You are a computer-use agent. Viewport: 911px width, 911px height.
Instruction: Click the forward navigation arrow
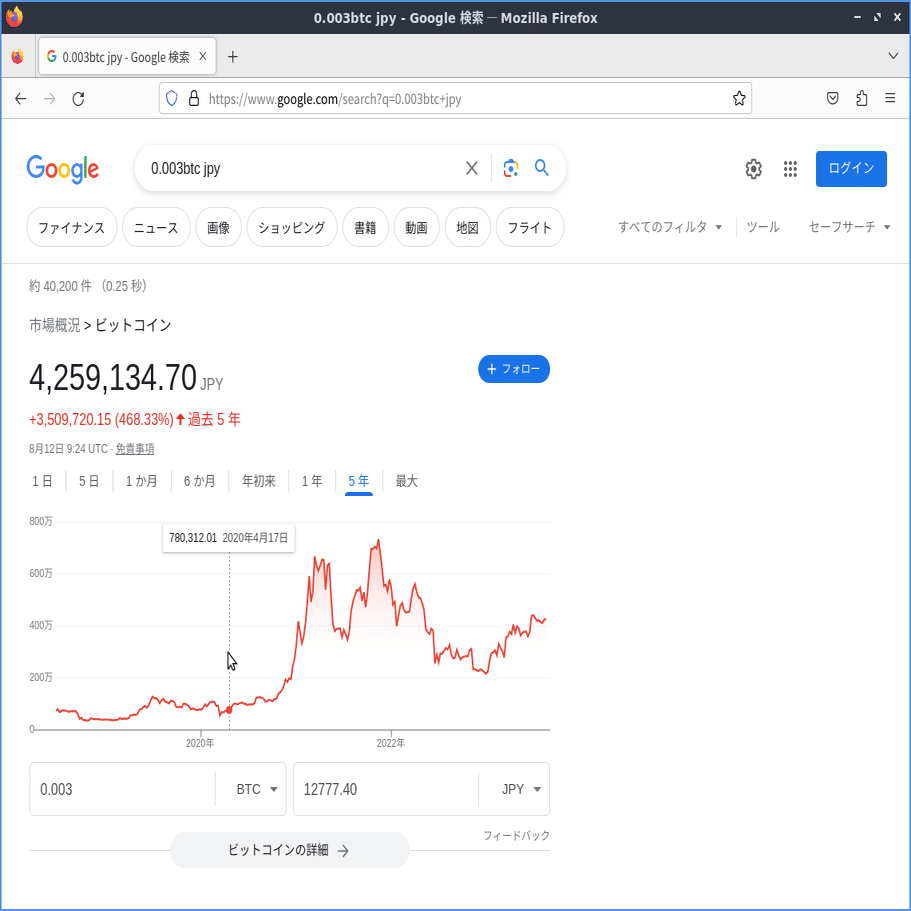(49, 99)
